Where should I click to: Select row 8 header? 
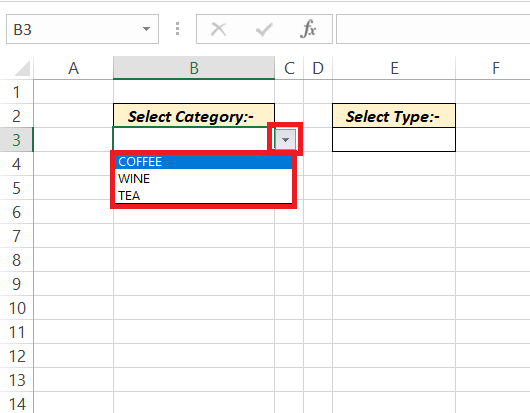[x=17, y=260]
